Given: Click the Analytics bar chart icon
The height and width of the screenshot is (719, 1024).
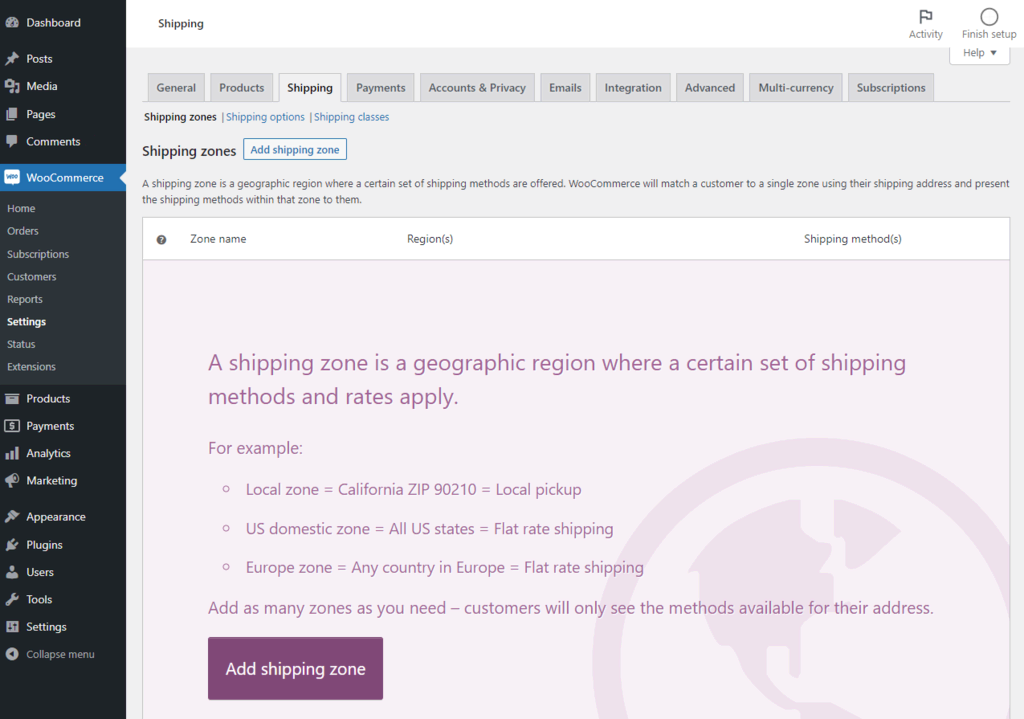Looking at the screenshot, I should [x=12, y=453].
